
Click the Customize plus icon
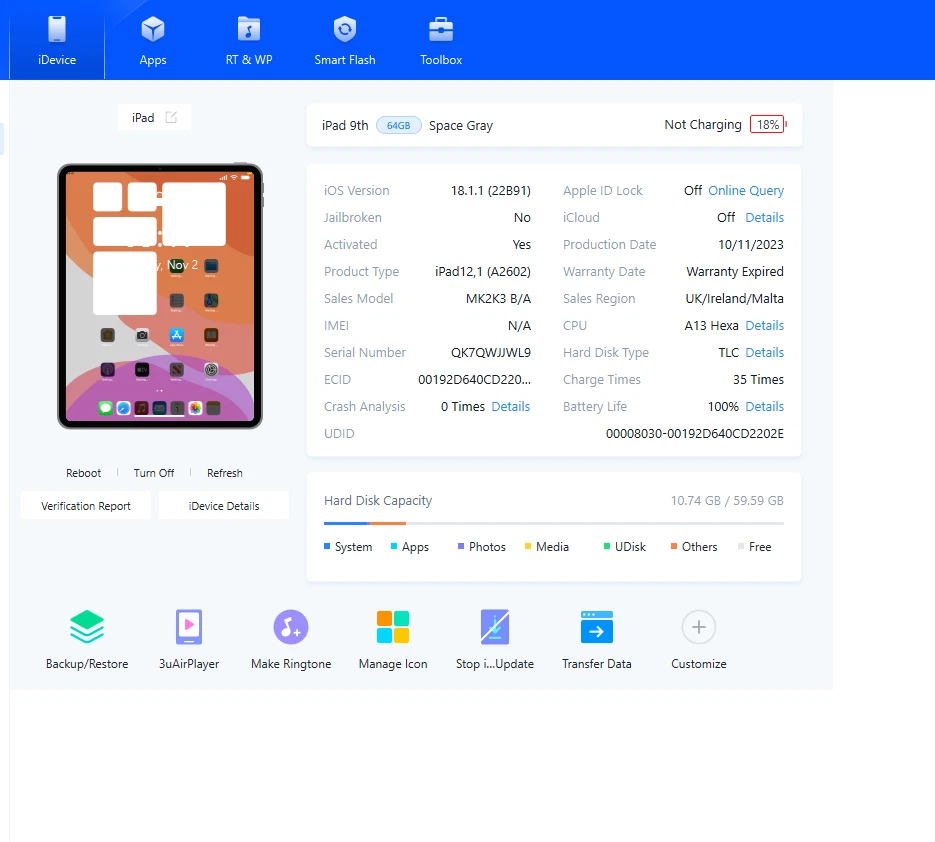[699, 627]
